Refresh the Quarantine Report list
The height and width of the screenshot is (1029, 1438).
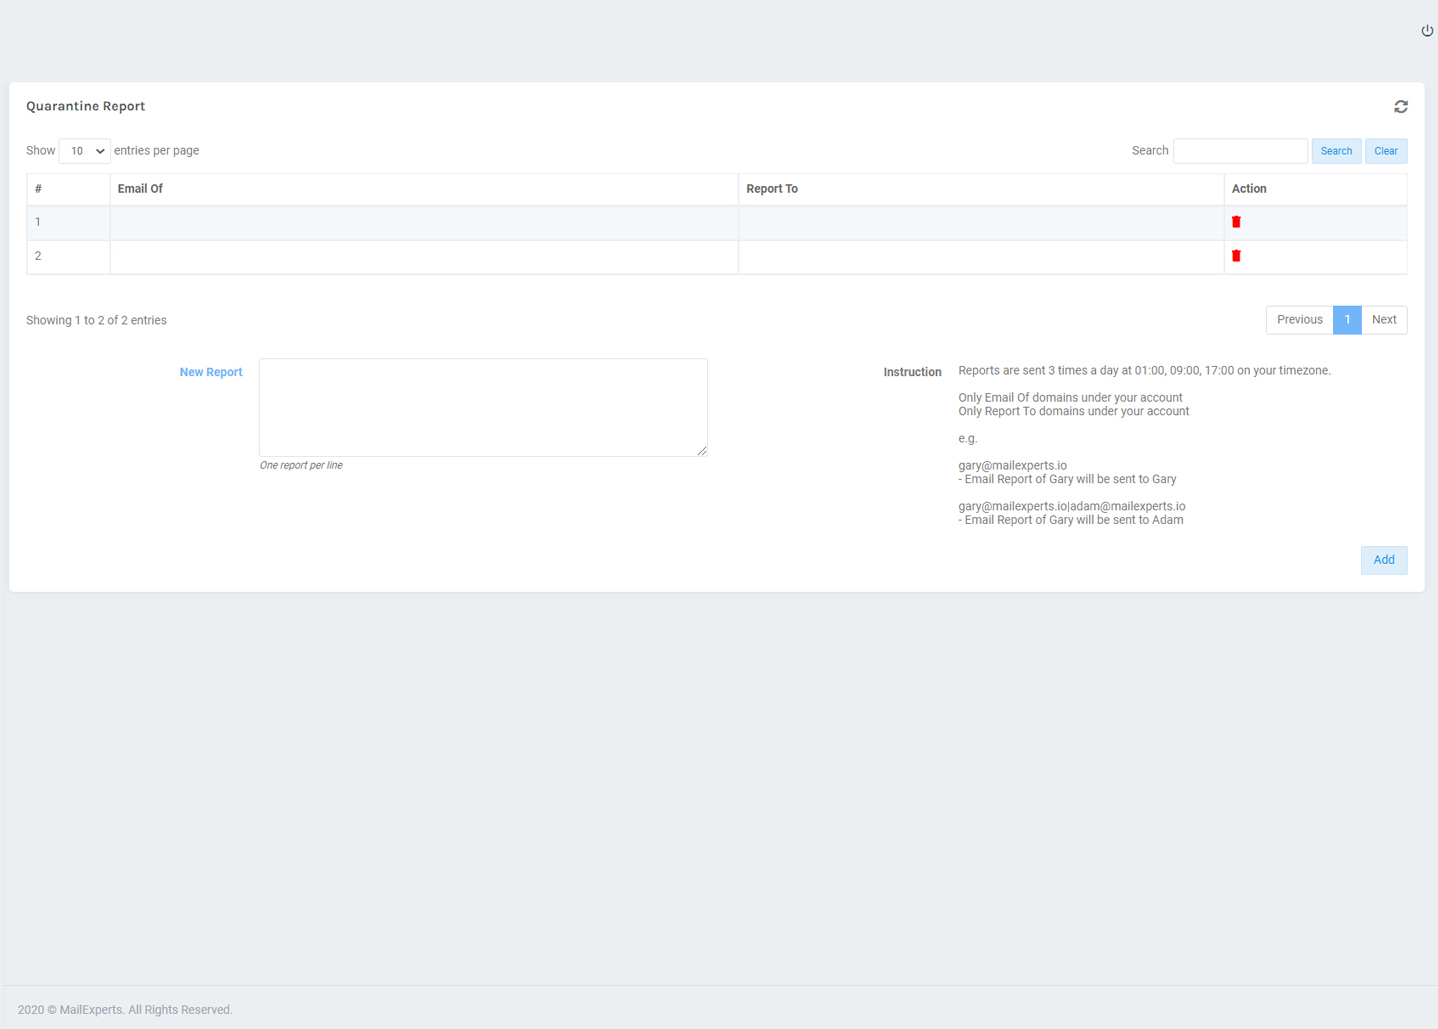click(1400, 106)
